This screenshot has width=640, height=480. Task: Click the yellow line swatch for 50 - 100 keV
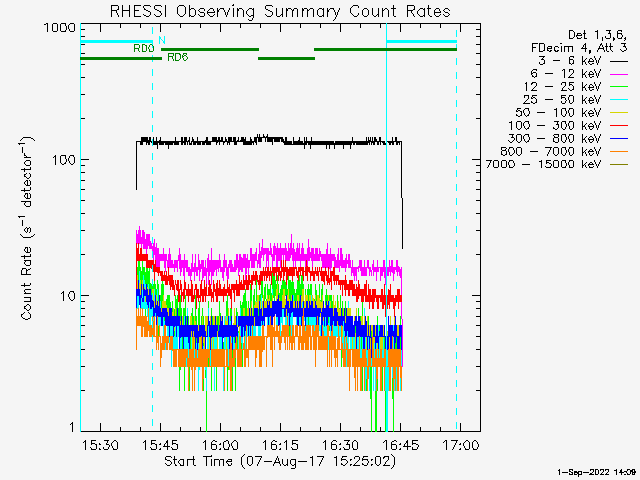click(x=619, y=113)
